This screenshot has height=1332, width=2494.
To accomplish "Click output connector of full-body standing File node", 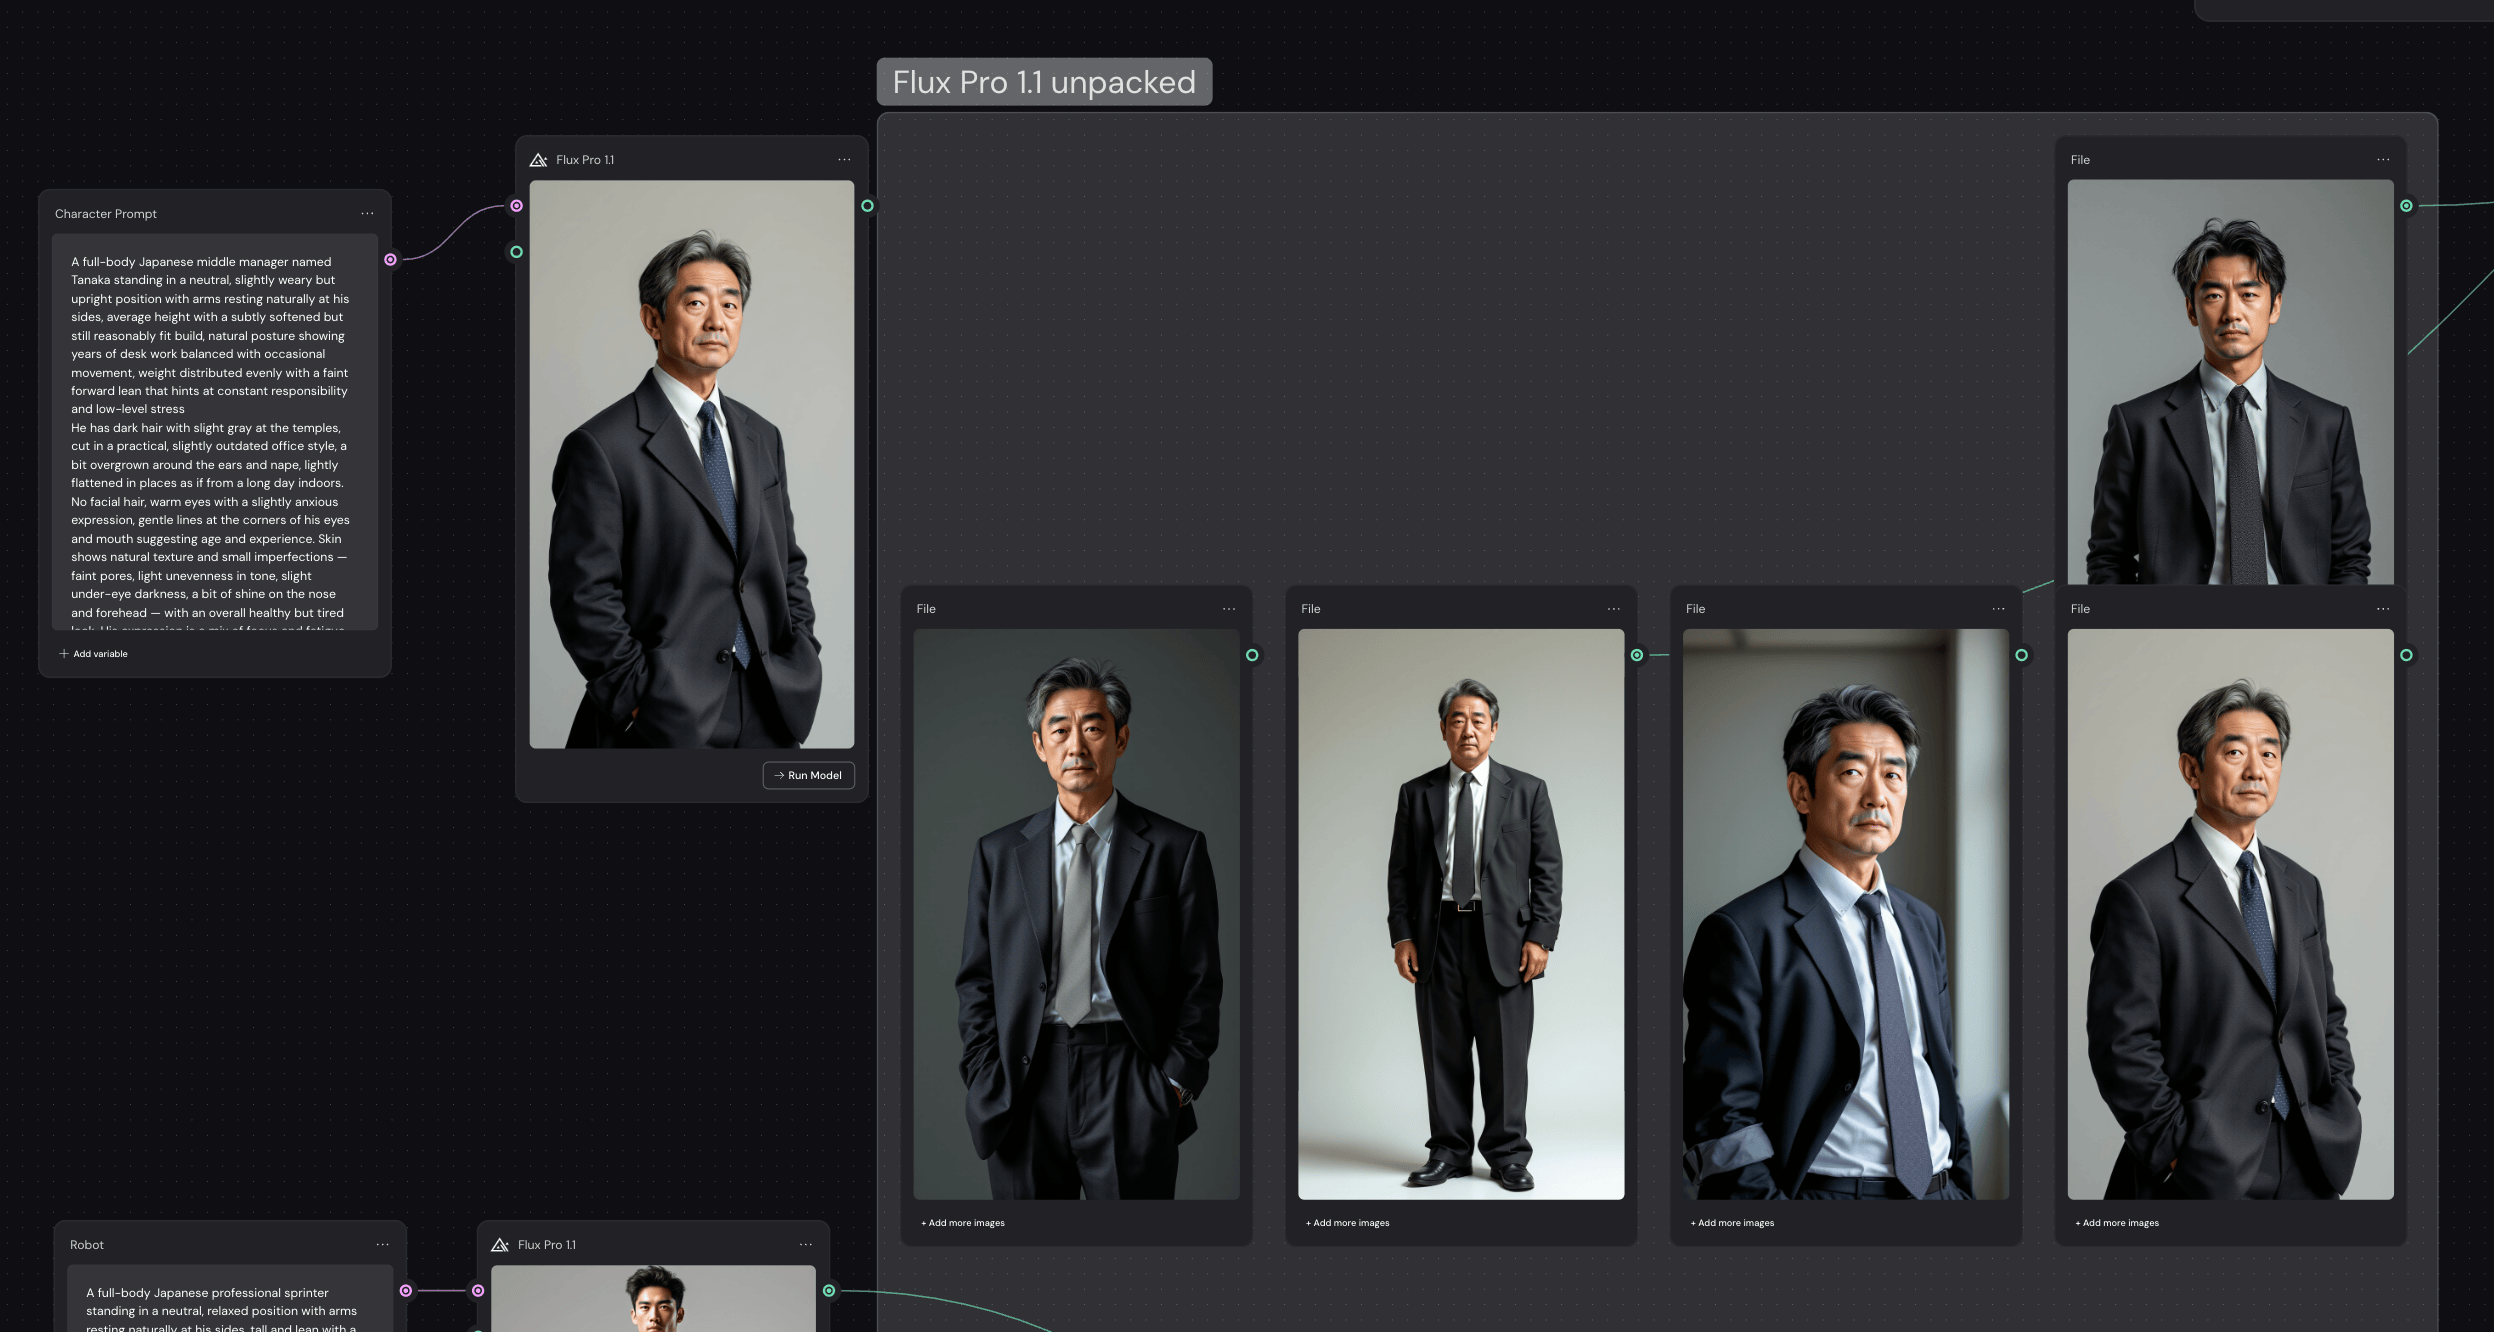I will tap(1637, 655).
